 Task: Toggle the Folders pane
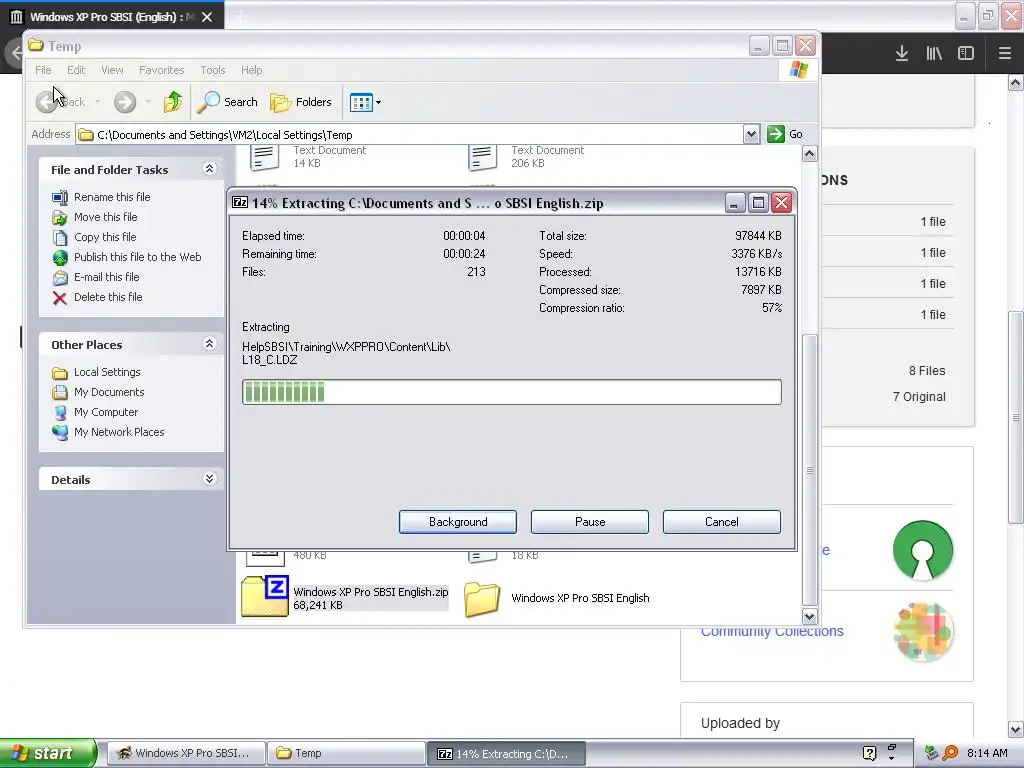[301, 102]
